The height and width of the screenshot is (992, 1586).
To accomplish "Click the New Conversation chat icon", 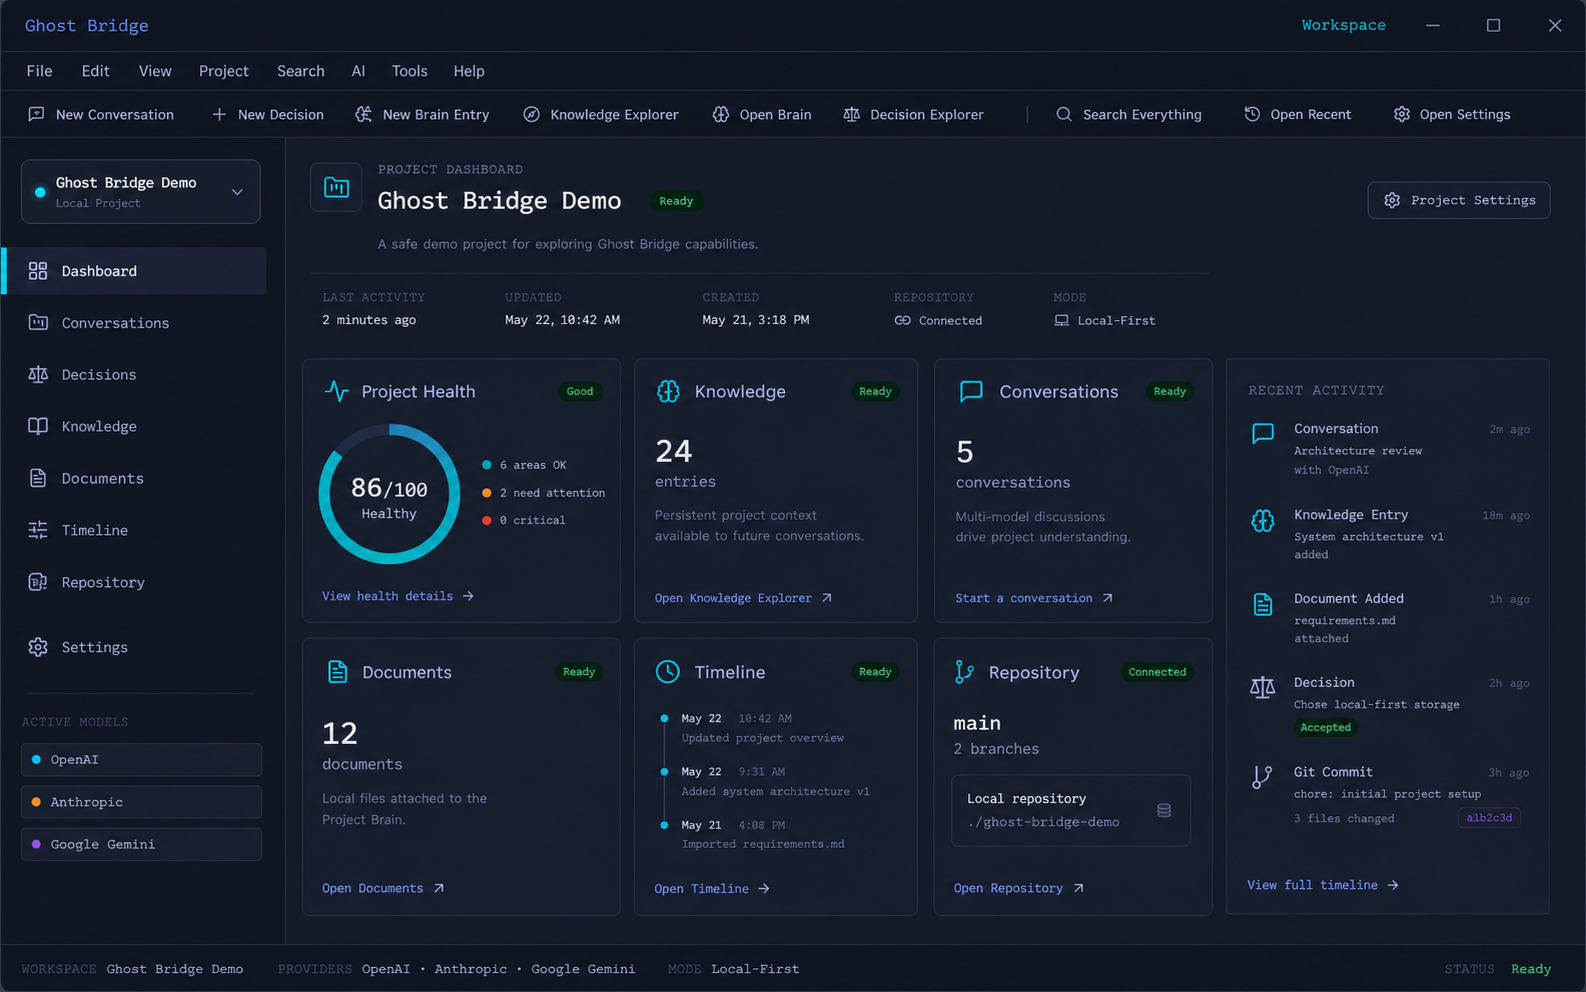I will coord(37,114).
